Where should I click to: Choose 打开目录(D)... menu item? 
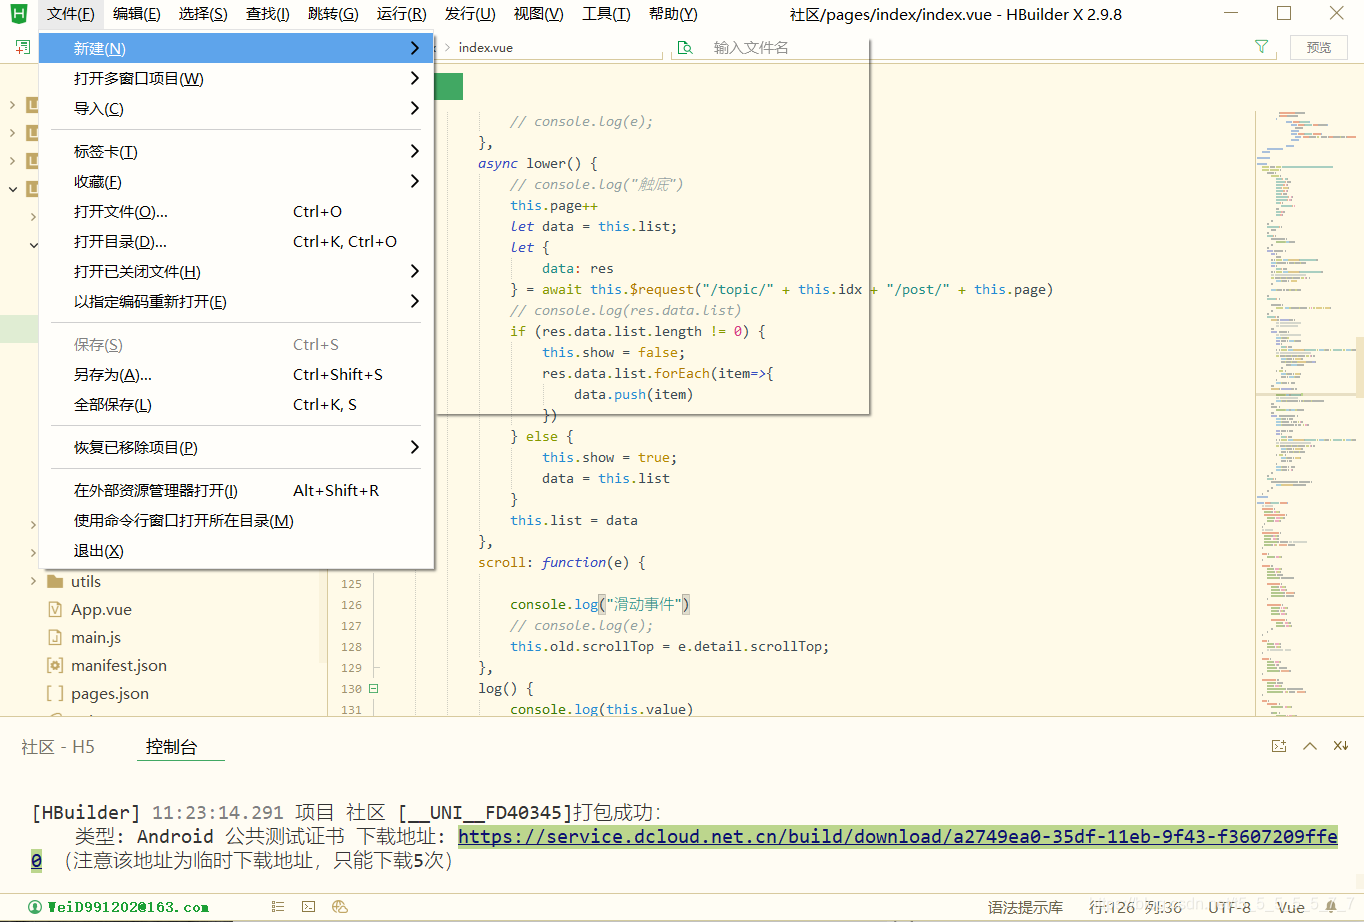(236, 241)
